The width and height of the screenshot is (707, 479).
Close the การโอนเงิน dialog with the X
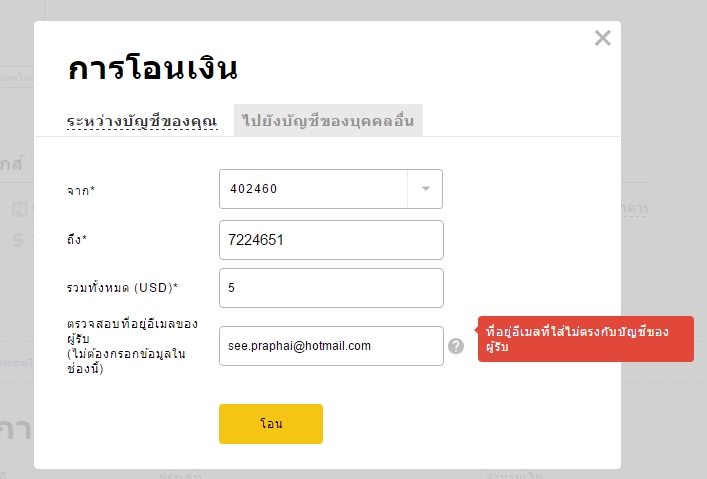tap(602, 38)
